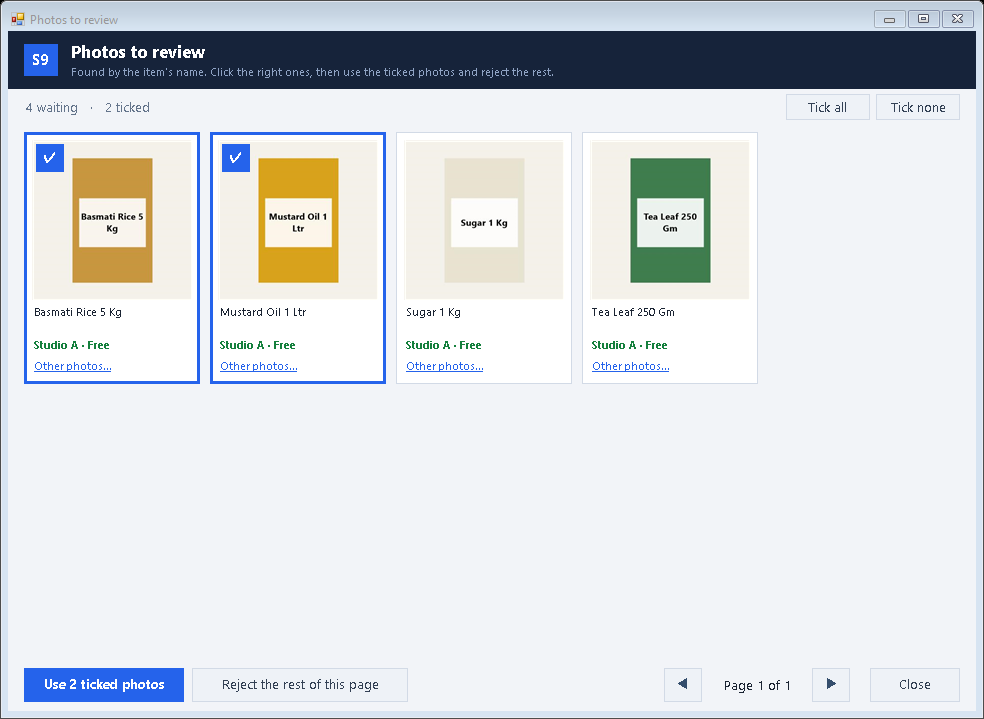Select the Tea Leaf 250 Gm photo
This screenshot has height=719, width=984.
point(670,220)
